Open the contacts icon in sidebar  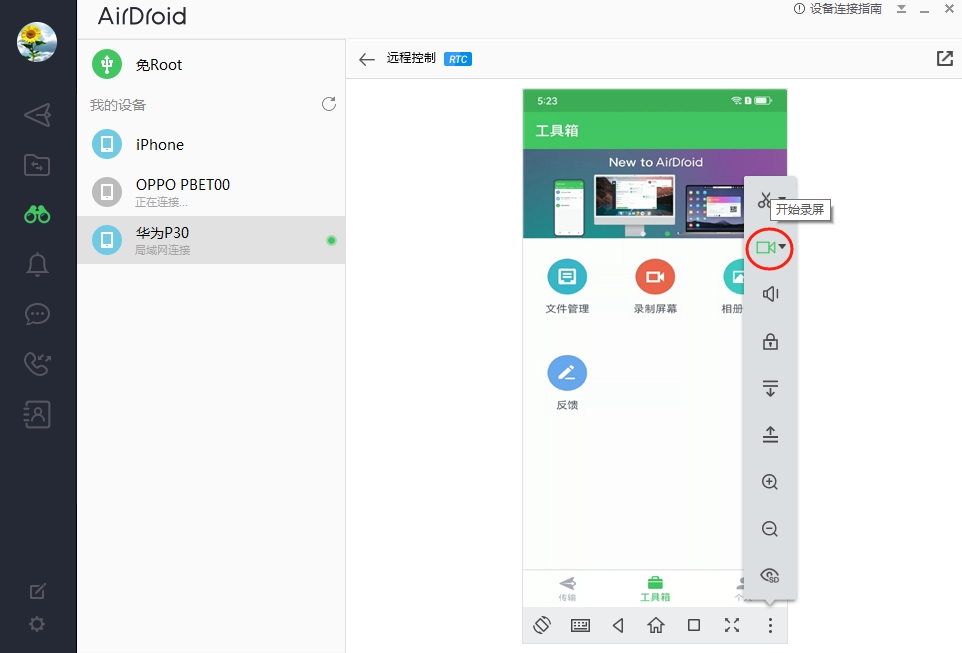(37, 414)
